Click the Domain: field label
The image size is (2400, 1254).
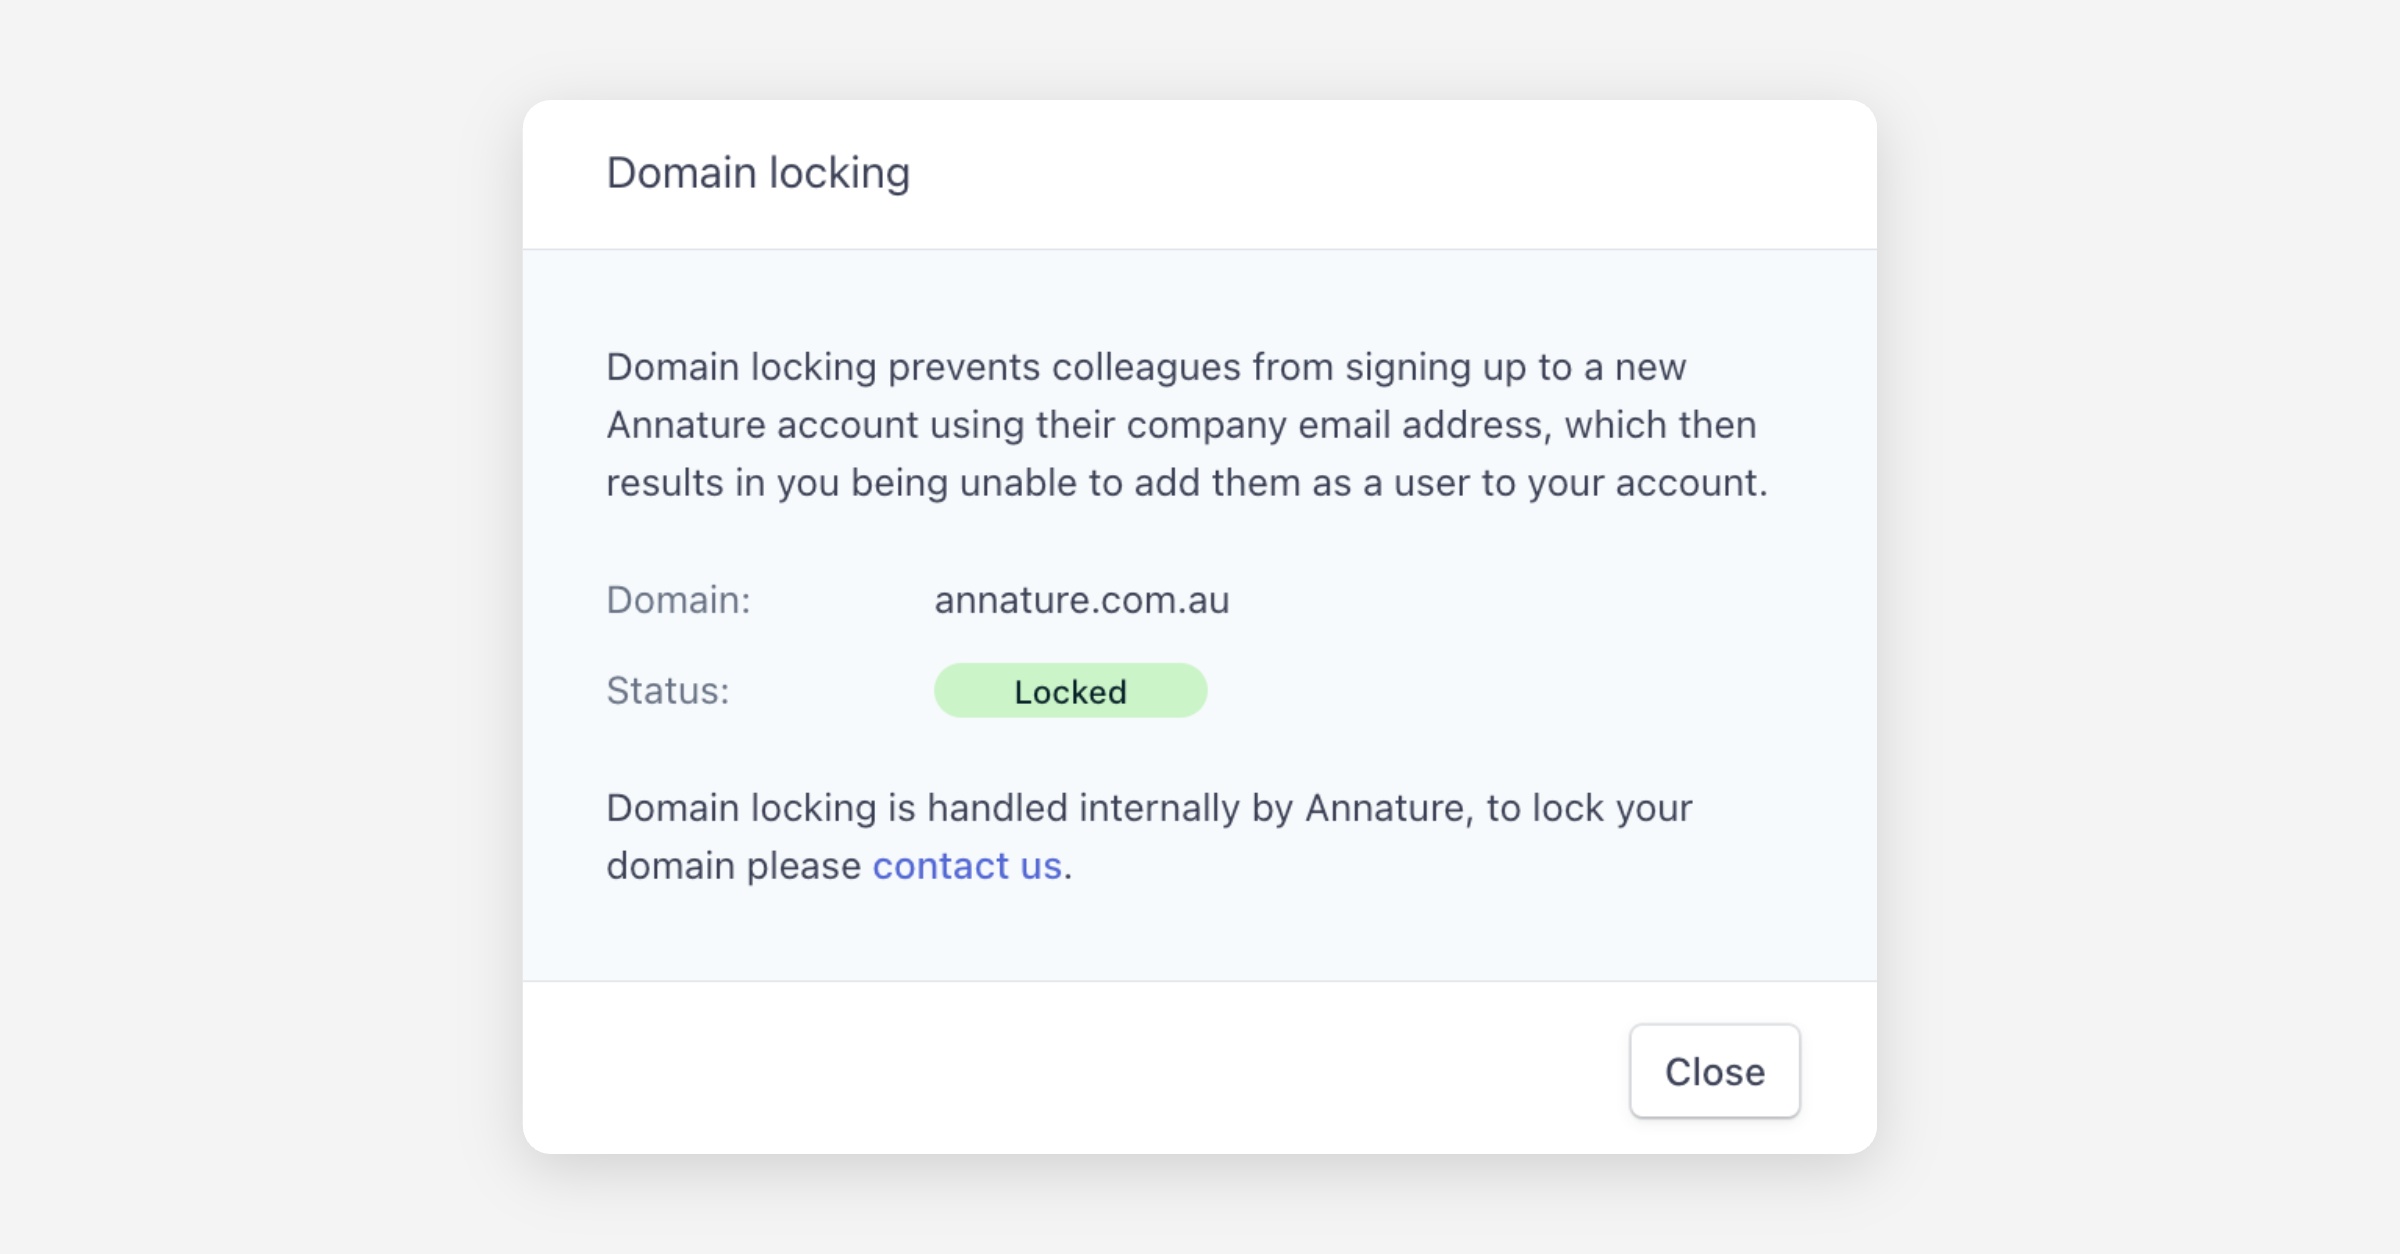[678, 600]
